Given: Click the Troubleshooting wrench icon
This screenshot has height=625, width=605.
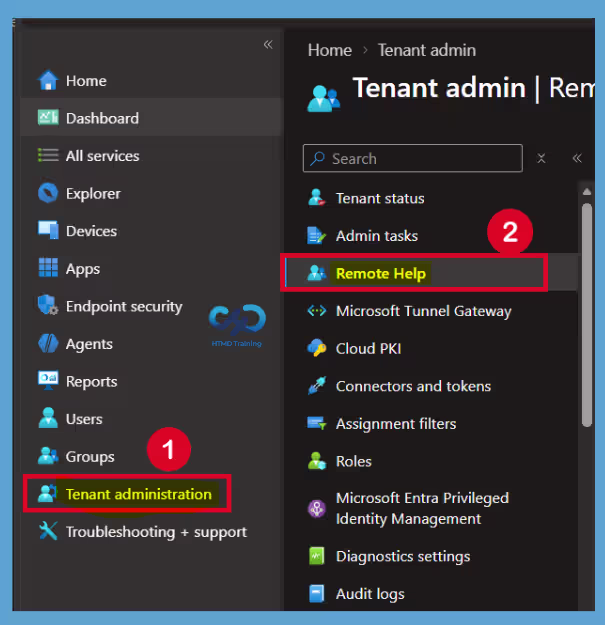Looking at the screenshot, I should pyautogui.click(x=48, y=531).
